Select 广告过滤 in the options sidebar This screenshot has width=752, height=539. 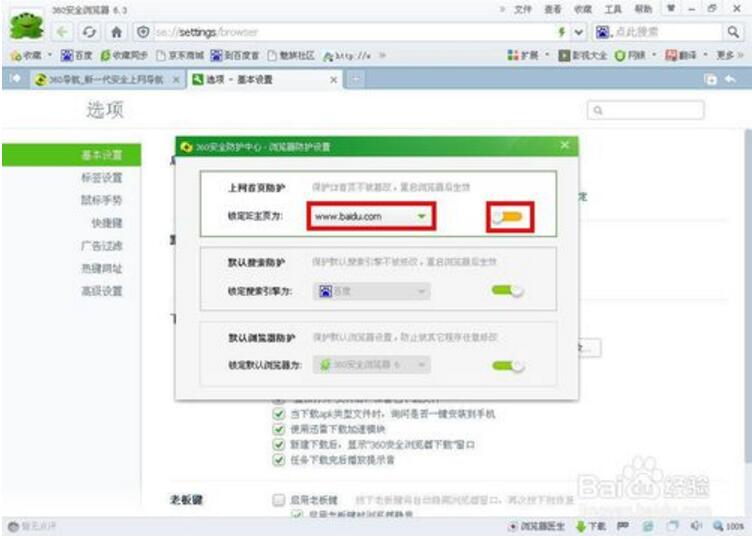coord(101,246)
